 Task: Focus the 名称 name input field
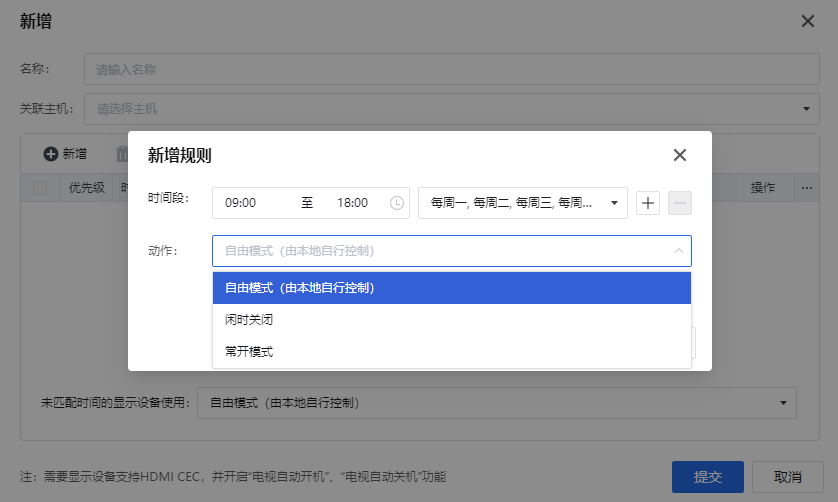pos(450,70)
